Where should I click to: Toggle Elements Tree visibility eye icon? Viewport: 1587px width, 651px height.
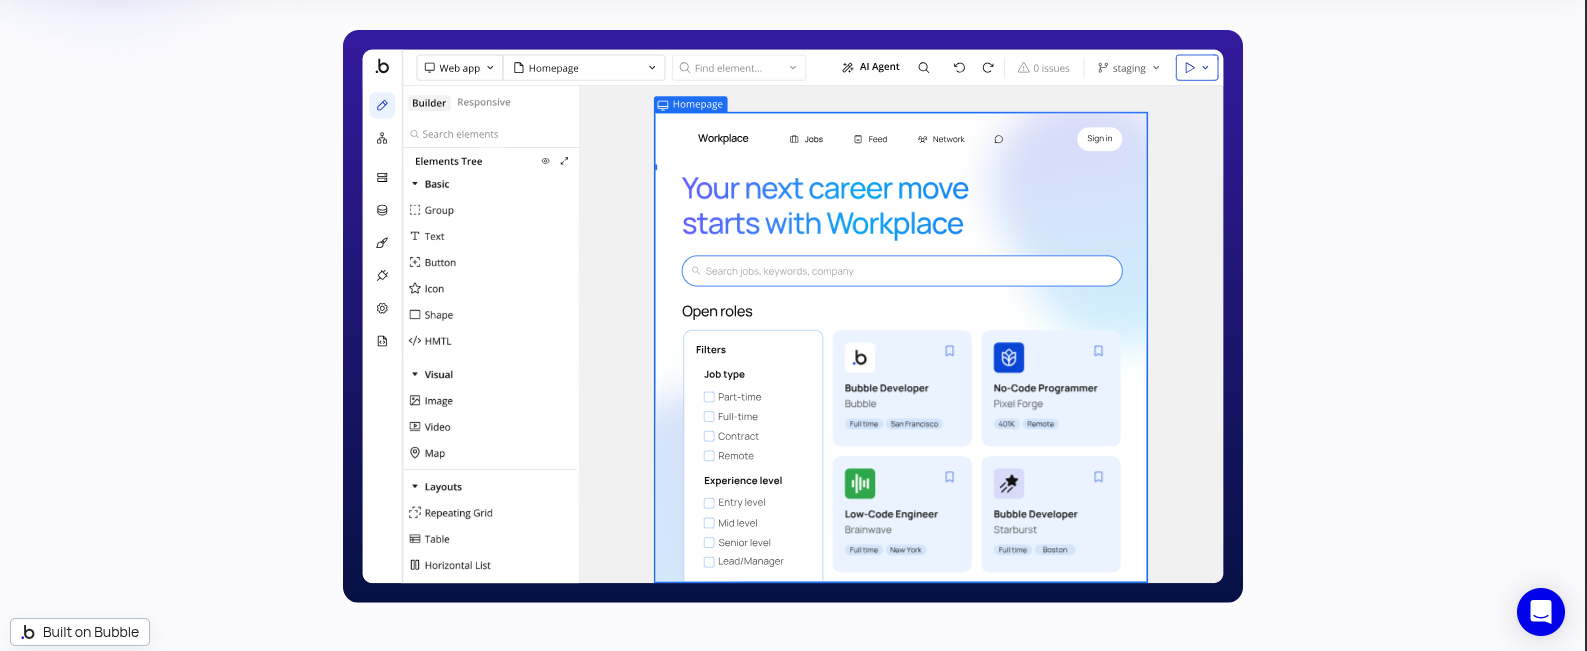(x=545, y=161)
